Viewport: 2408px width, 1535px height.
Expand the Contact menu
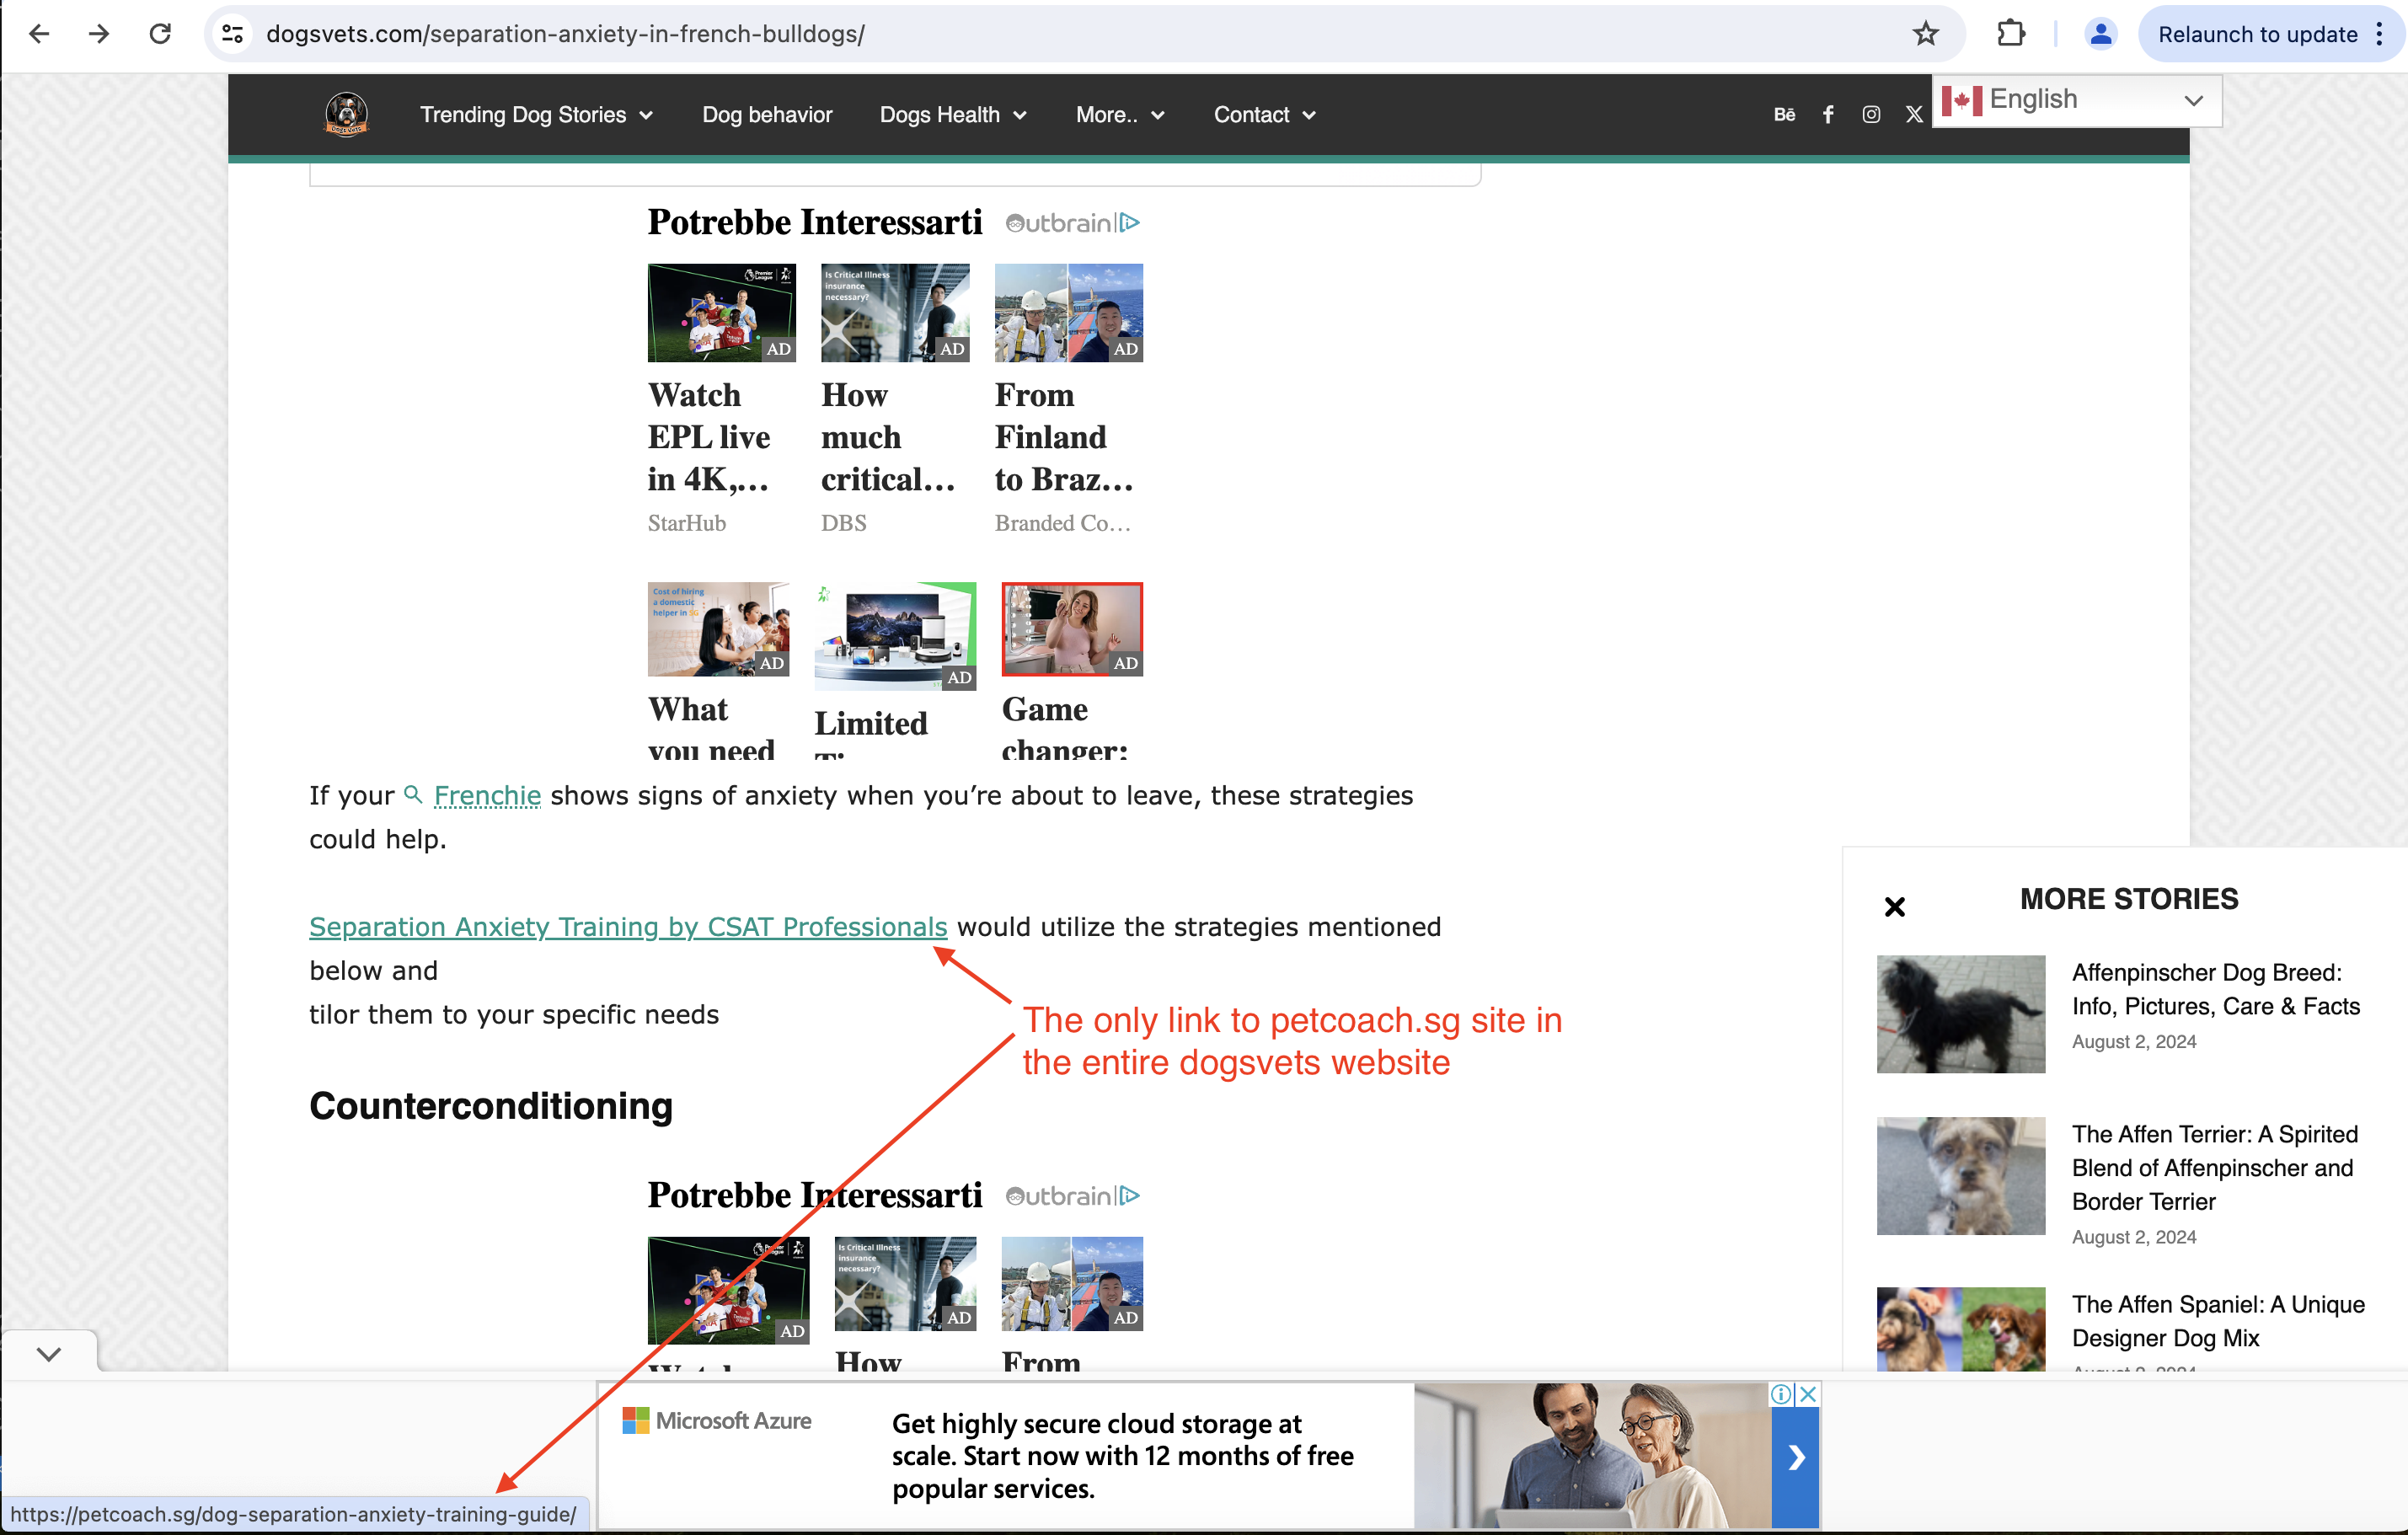(x=1264, y=115)
